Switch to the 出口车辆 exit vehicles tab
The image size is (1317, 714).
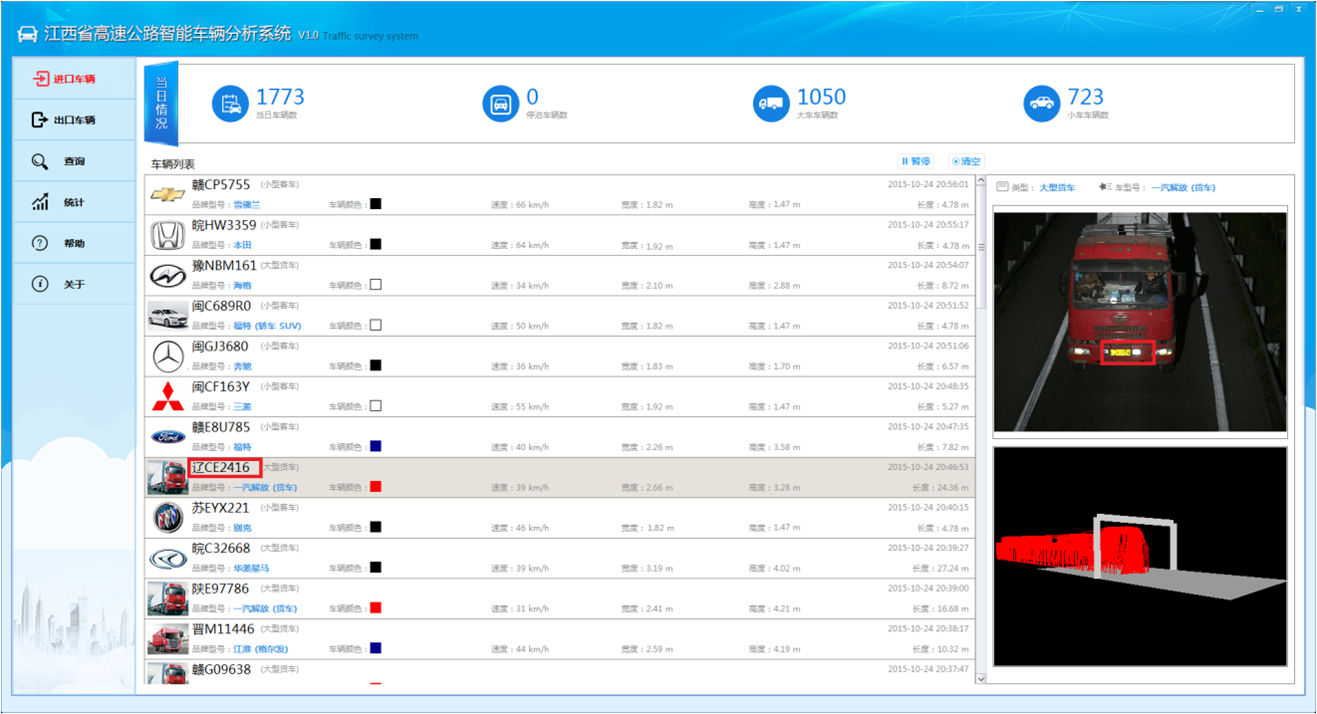(75, 120)
